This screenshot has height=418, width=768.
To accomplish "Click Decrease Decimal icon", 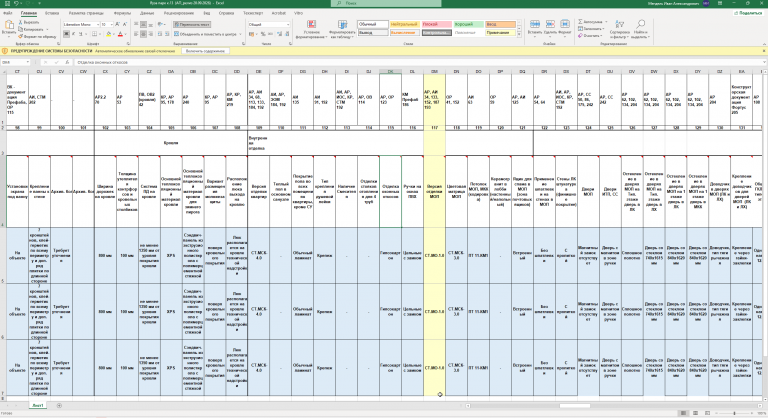I will point(286,34).
